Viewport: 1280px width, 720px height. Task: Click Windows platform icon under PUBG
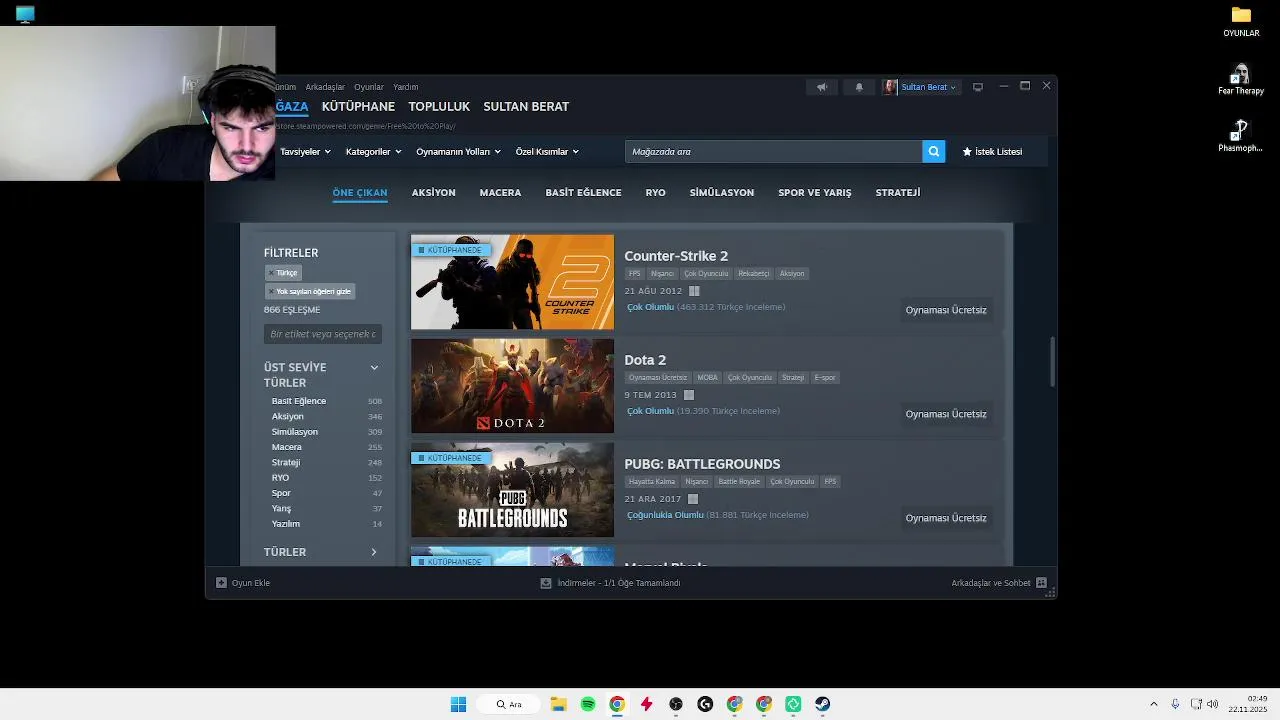pyautogui.click(x=693, y=499)
